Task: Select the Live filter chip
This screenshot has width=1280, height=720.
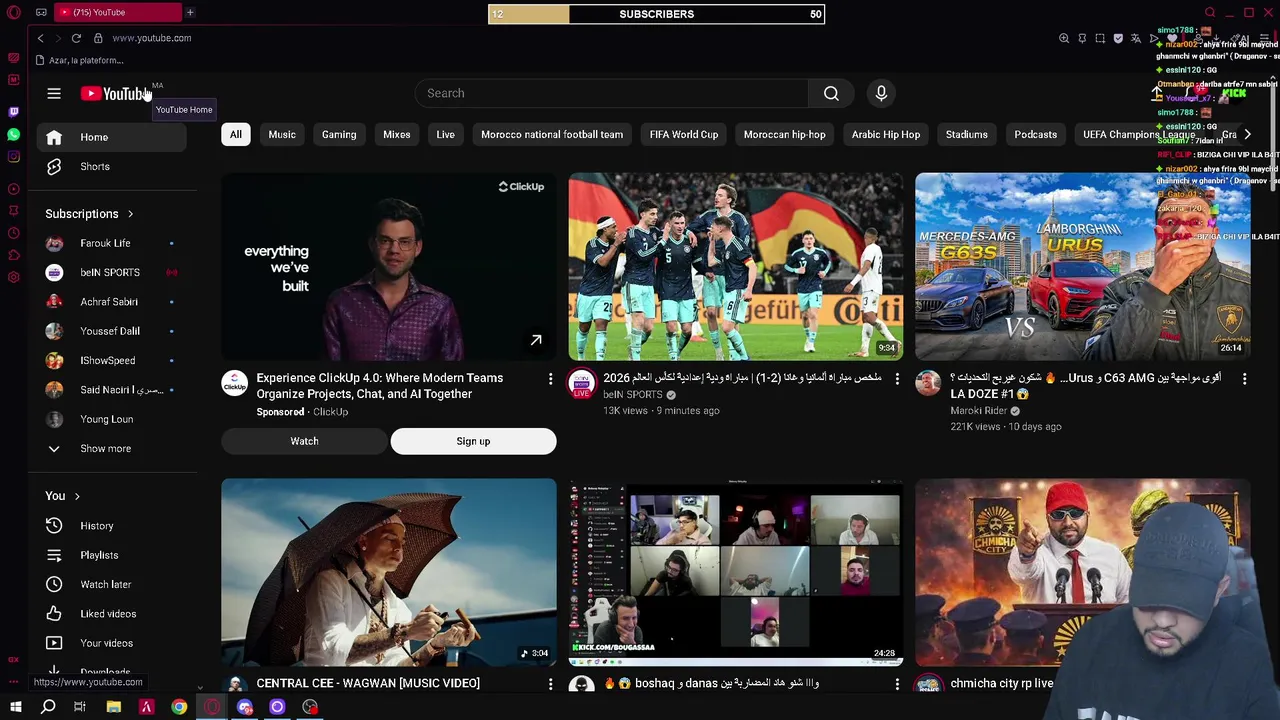Action: 445,134
